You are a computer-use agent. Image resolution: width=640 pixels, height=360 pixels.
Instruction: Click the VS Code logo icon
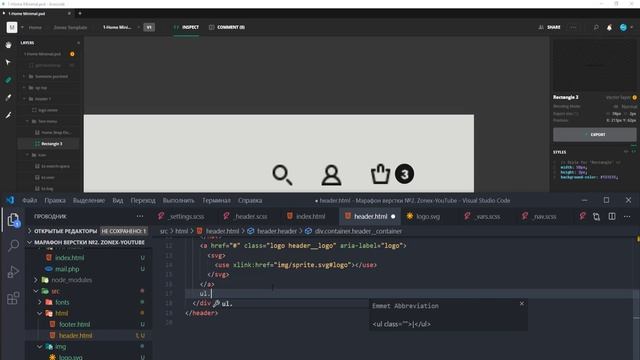point(10,200)
